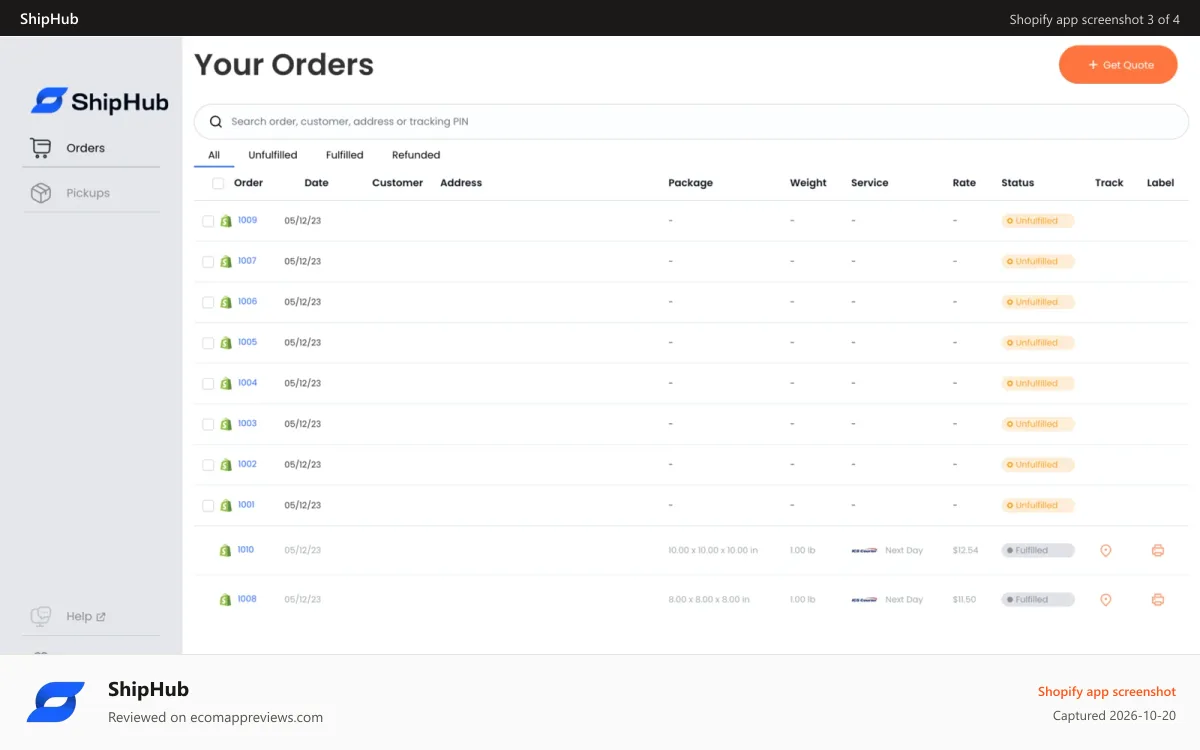Image resolution: width=1200 pixels, height=750 pixels.
Task: Click the Date column header
Action: coord(316,183)
